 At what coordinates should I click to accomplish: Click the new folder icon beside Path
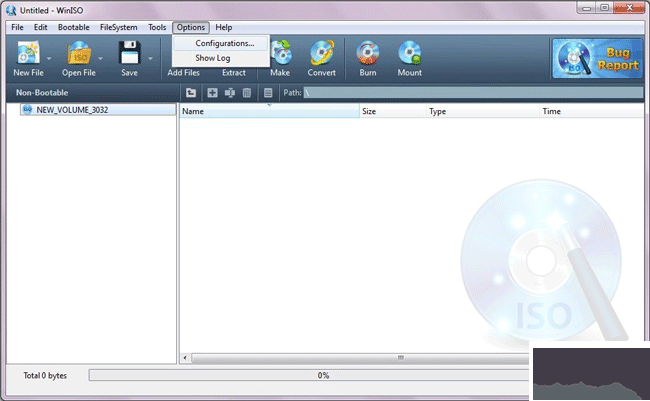click(x=191, y=92)
